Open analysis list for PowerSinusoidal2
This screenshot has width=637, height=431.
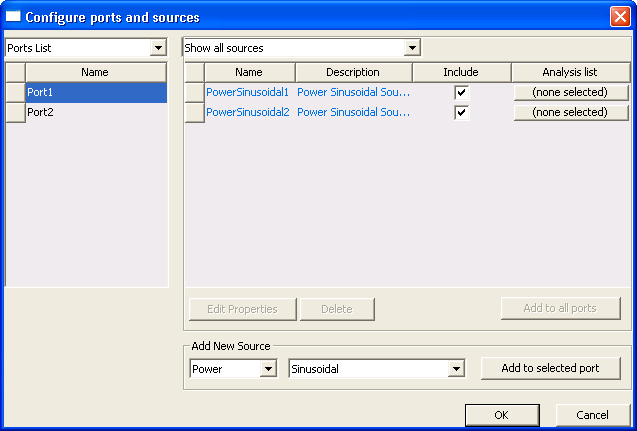tap(570, 113)
